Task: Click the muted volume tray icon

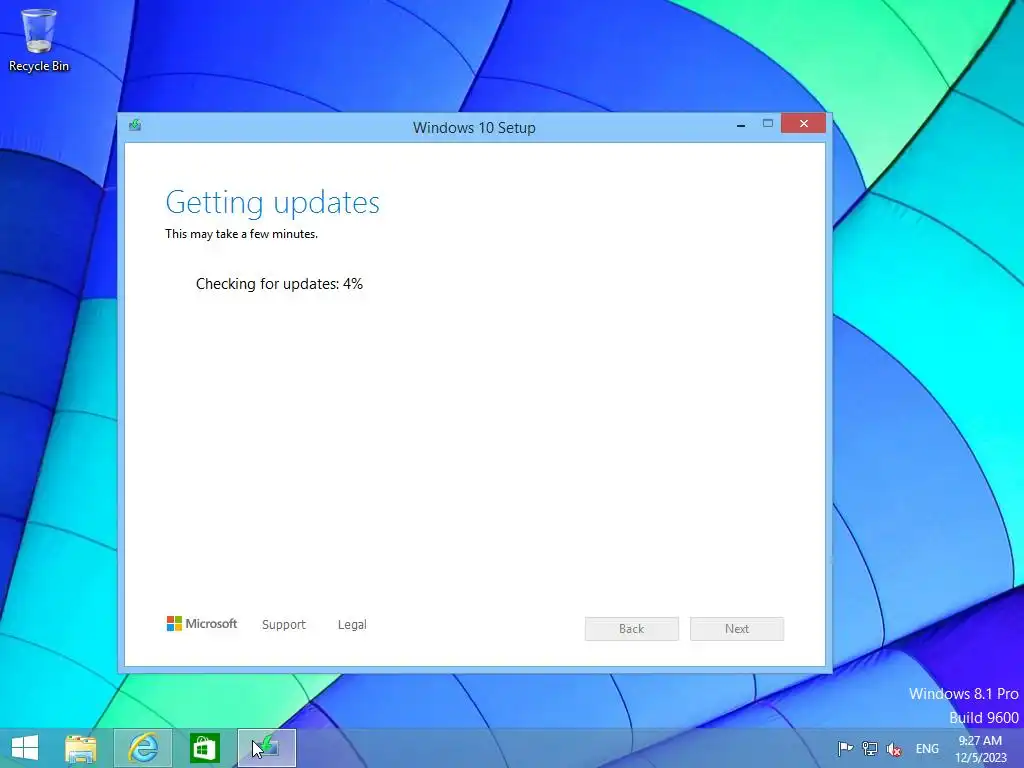Action: tap(894, 749)
